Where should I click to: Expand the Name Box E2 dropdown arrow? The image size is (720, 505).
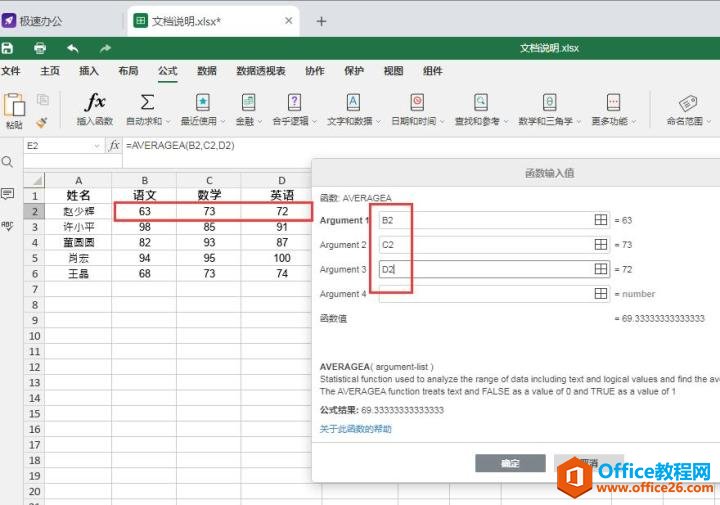(96, 146)
